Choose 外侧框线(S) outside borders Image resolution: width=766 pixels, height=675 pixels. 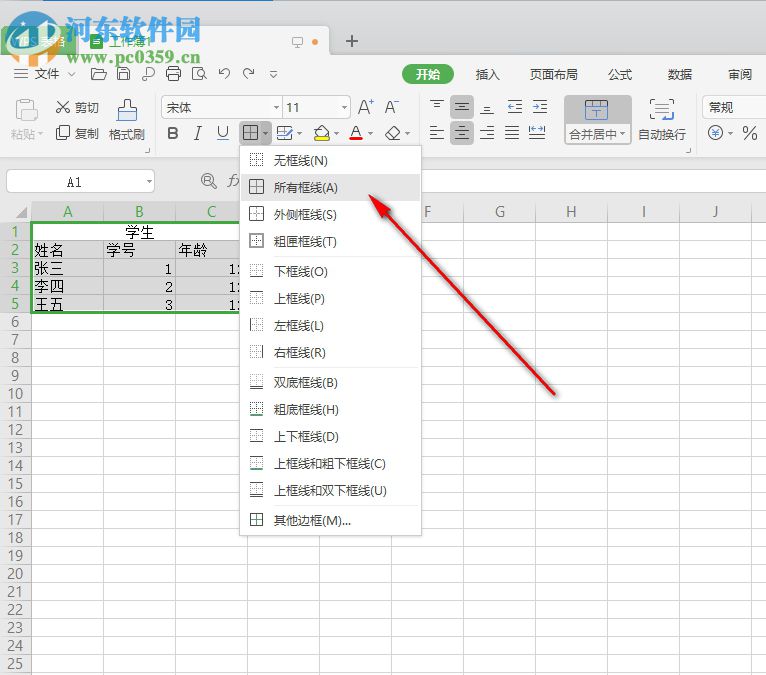click(x=331, y=214)
